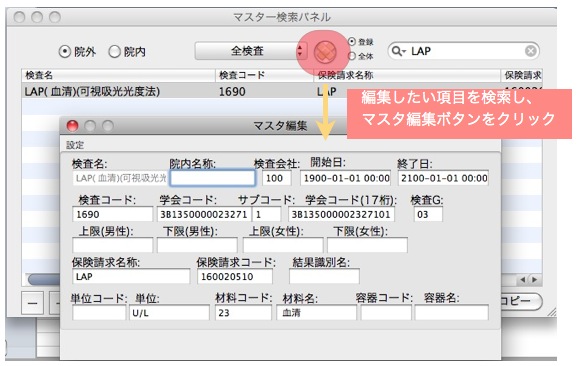Click the 検査名 column header
The width and height of the screenshot is (581, 366).
118,75
